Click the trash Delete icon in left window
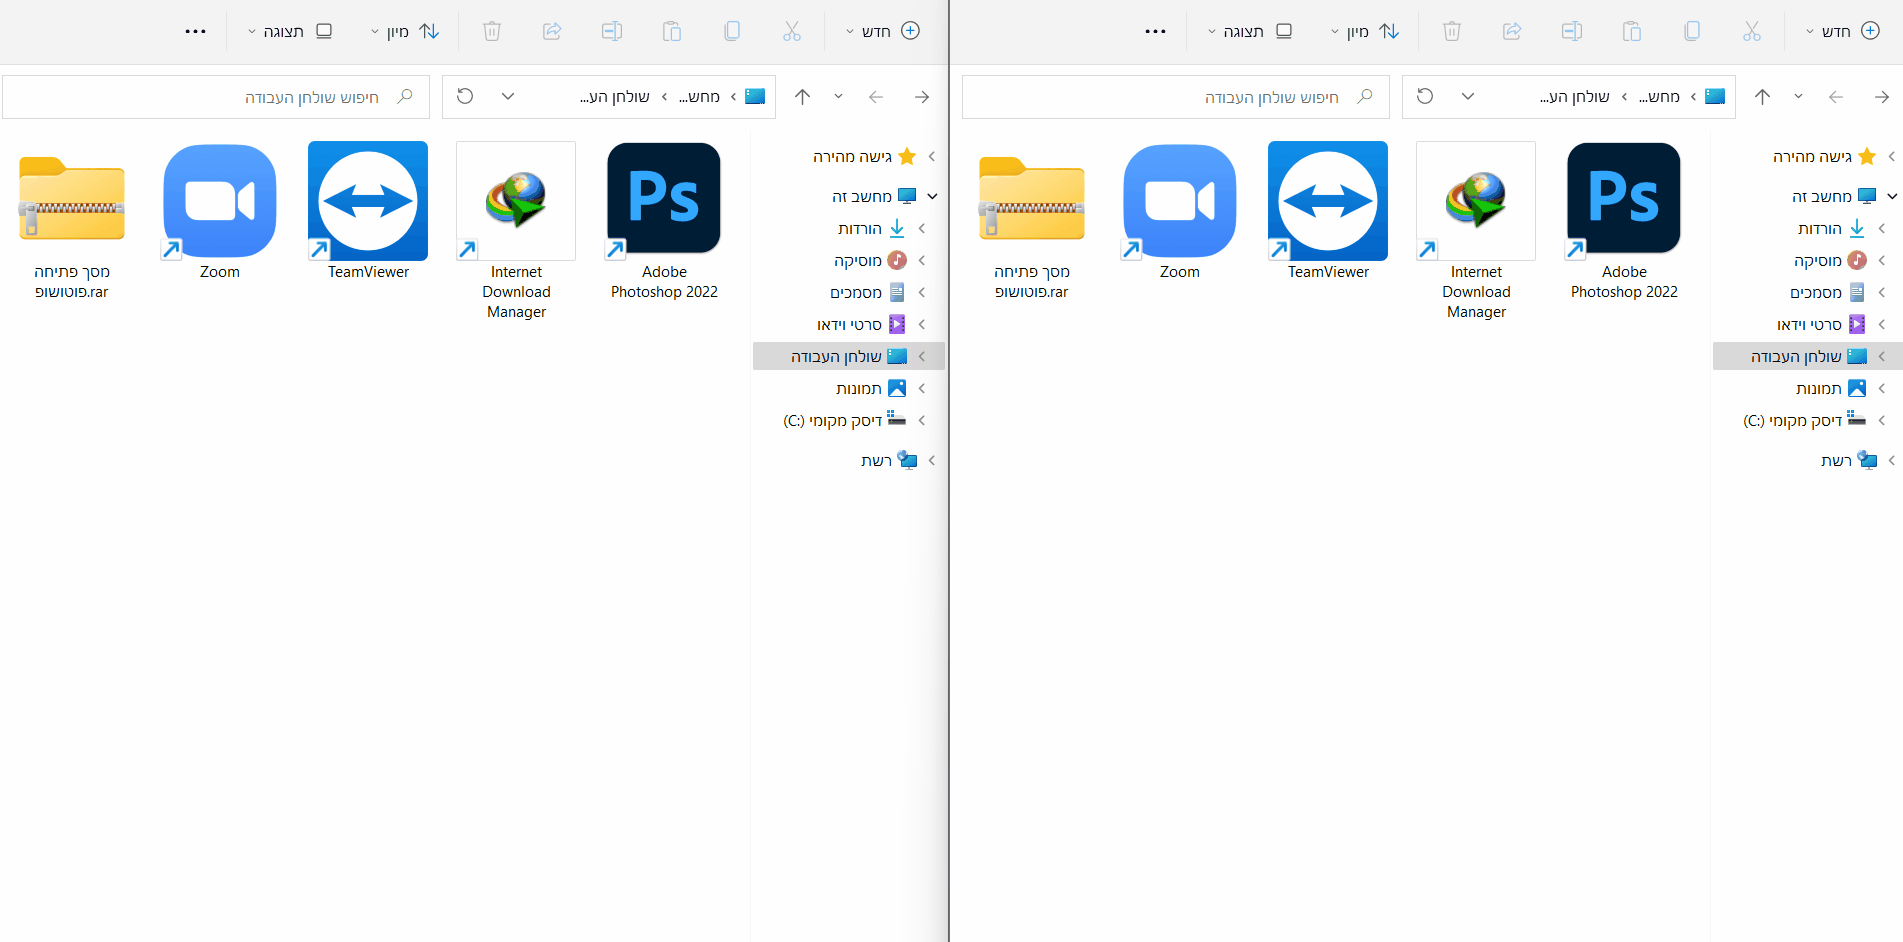Screen dimensions: 1903x942 pyautogui.click(x=491, y=31)
